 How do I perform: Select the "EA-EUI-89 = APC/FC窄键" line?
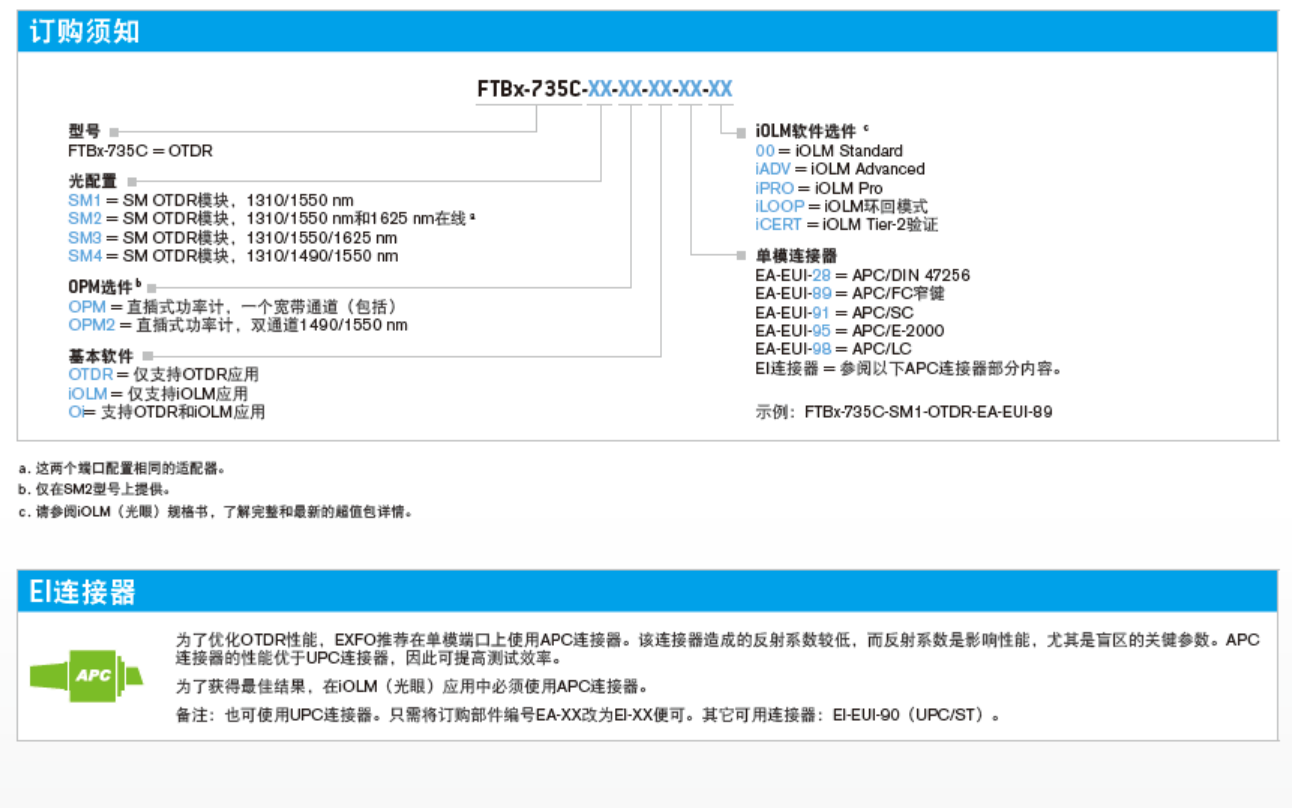pyautogui.click(x=850, y=293)
